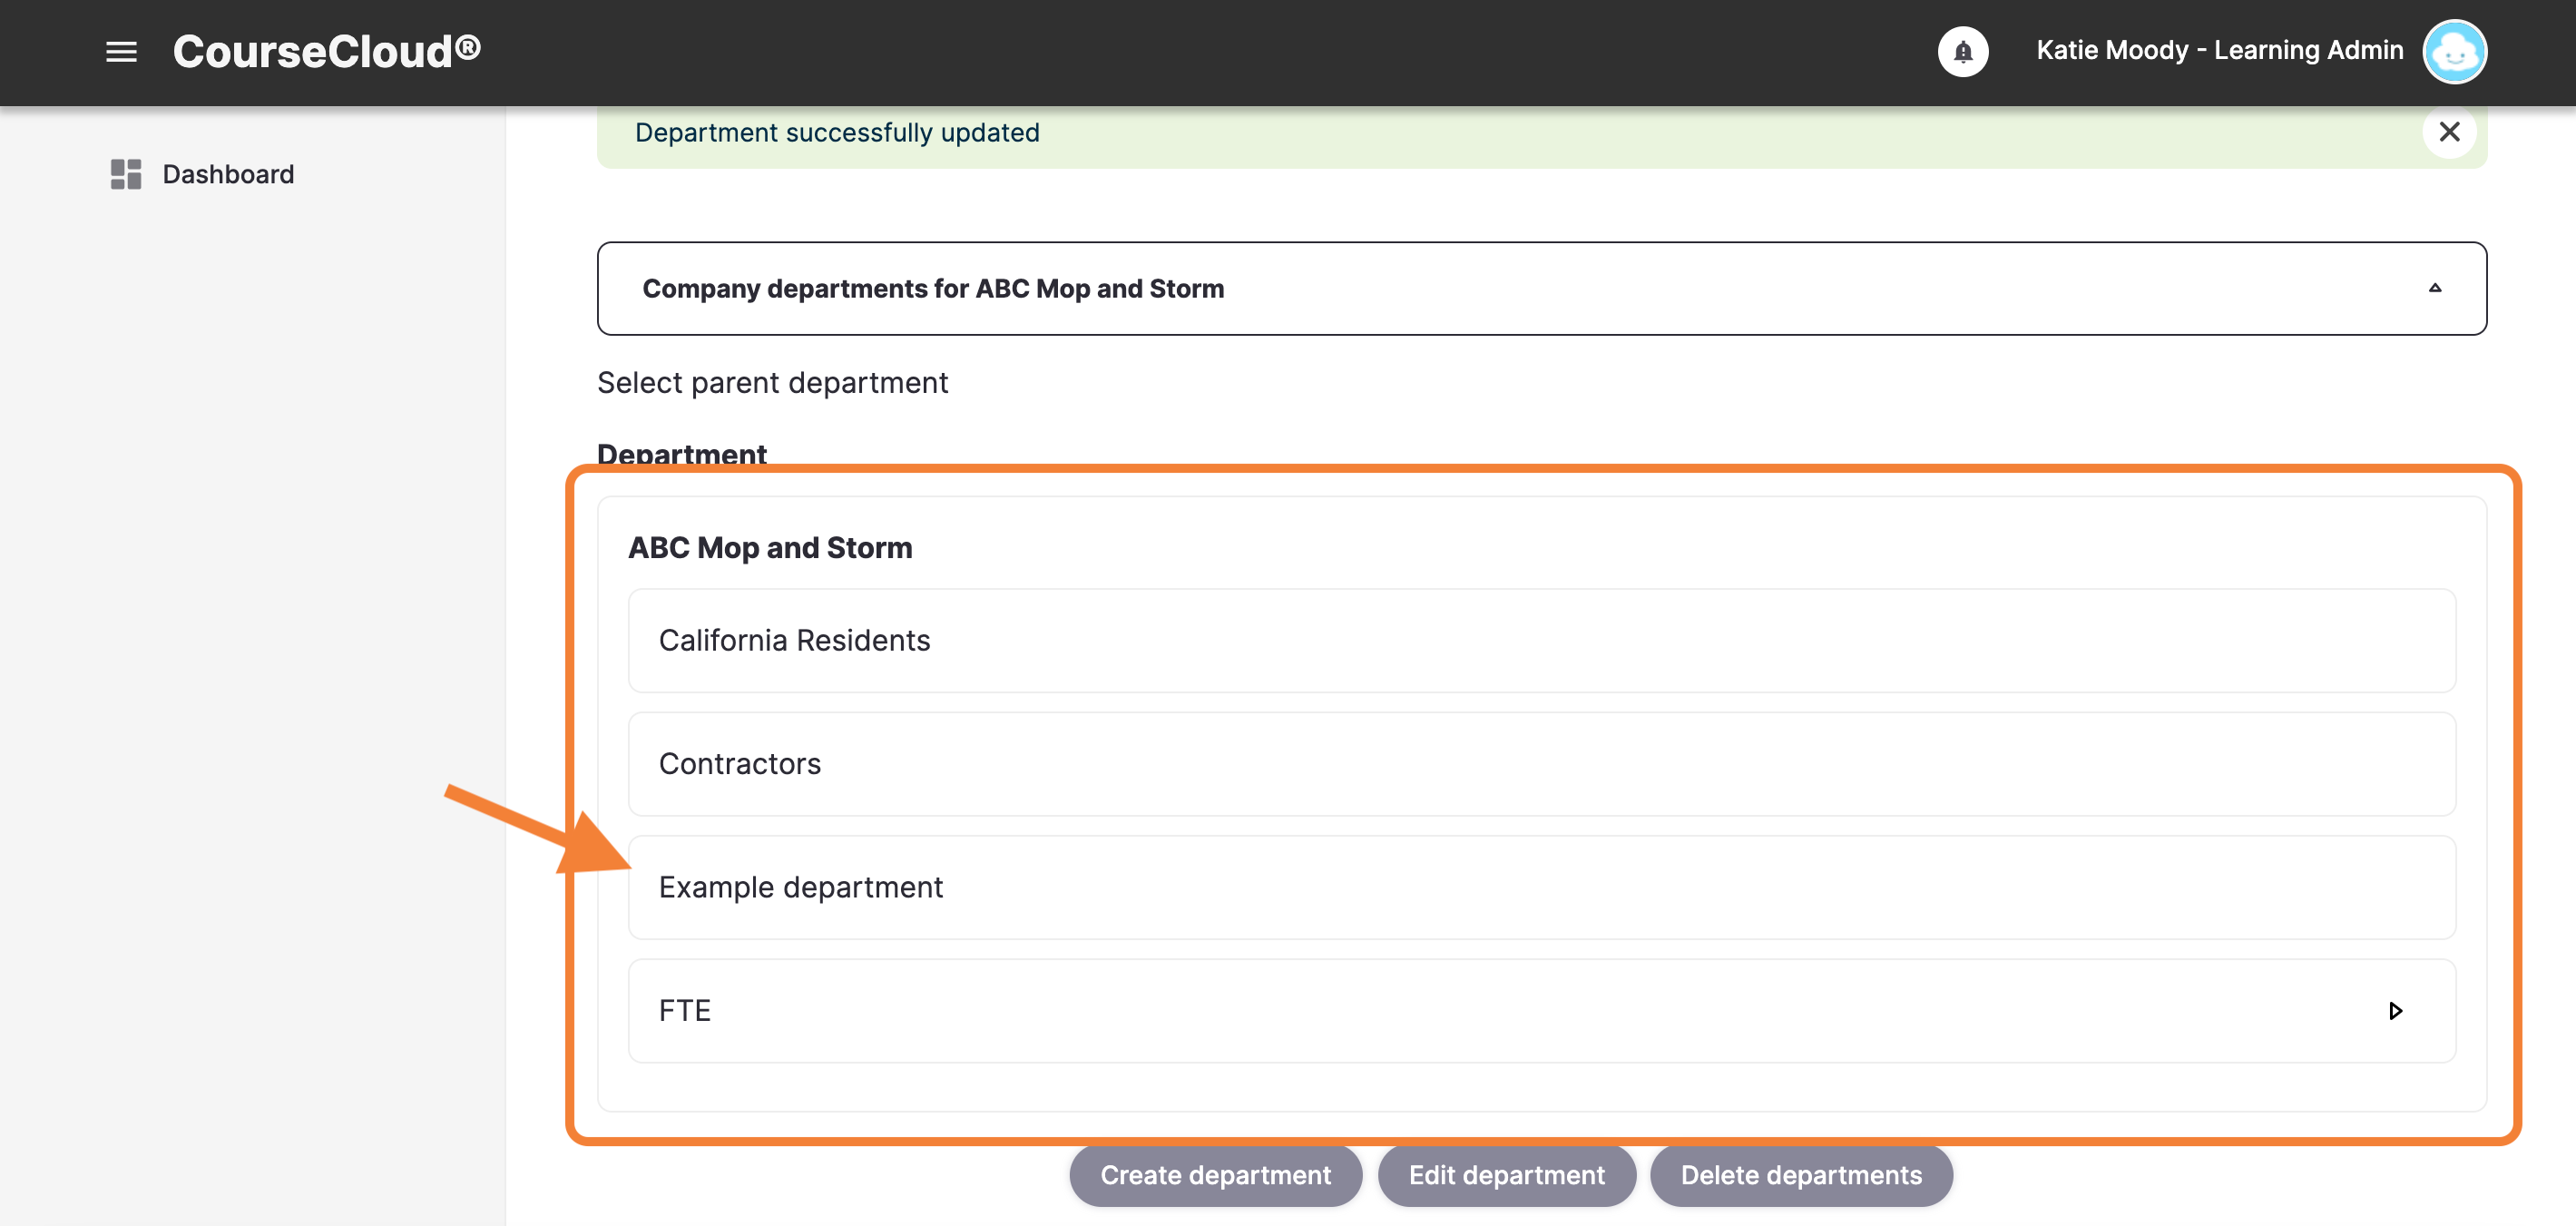The height and width of the screenshot is (1226, 2576).
Task: Select the Contractors department
Action: [x=1541, y=764]
